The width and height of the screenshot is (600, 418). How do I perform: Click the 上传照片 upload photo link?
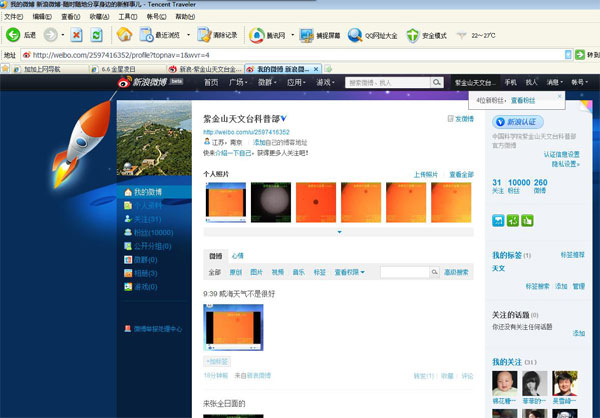425,174
